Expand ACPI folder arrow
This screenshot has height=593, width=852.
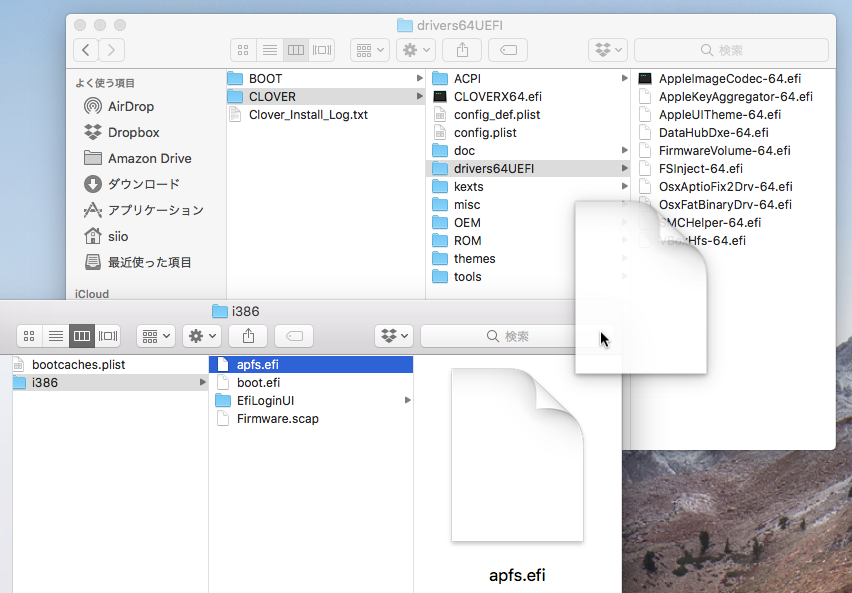click(625, 78)
